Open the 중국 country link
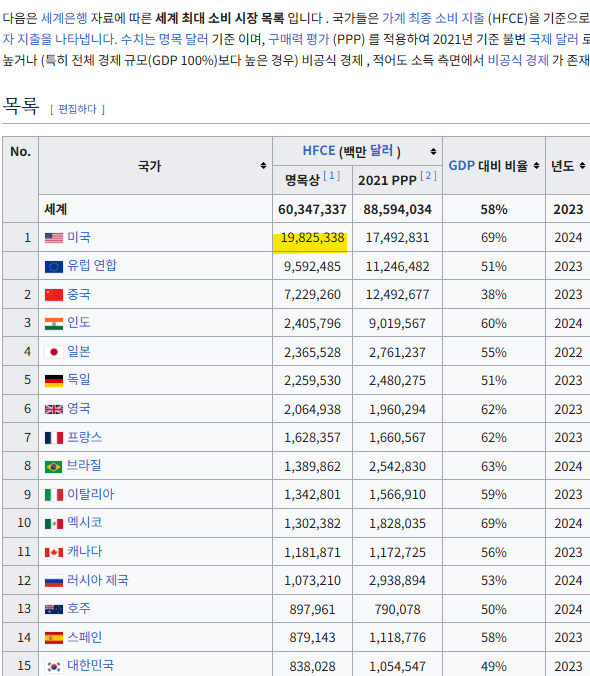This screenshot has width=590, height=676. click(x=79, y=294)
